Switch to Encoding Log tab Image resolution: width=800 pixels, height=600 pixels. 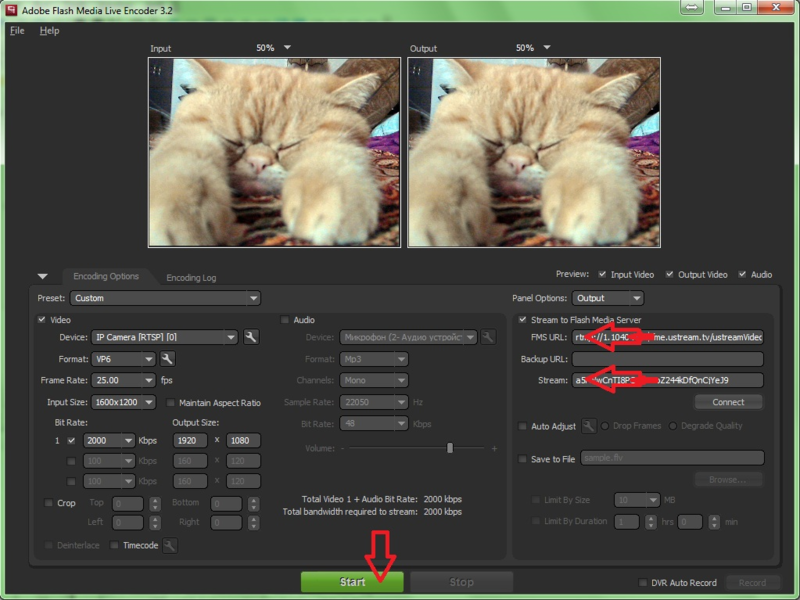tap(191, 278)
